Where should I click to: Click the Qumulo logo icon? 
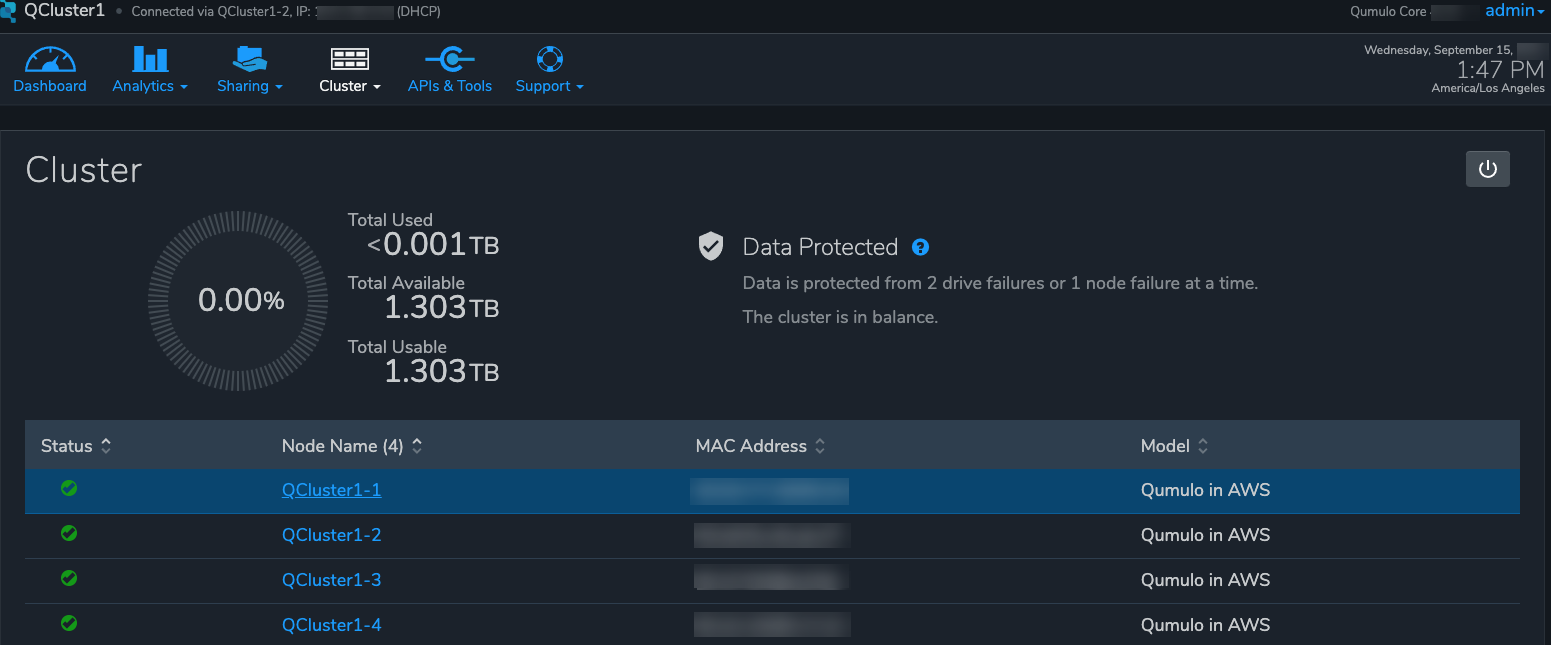click(8, 11)
